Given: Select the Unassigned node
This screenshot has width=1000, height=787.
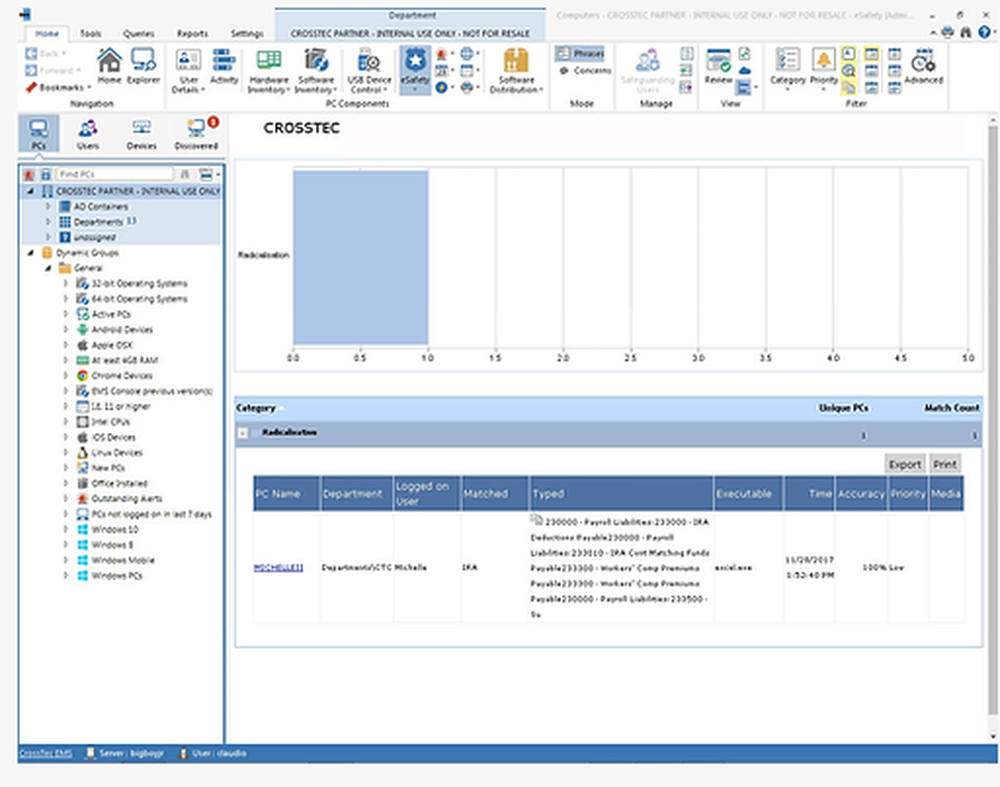Looking at the screenshot, I should (x=94, y=237).
